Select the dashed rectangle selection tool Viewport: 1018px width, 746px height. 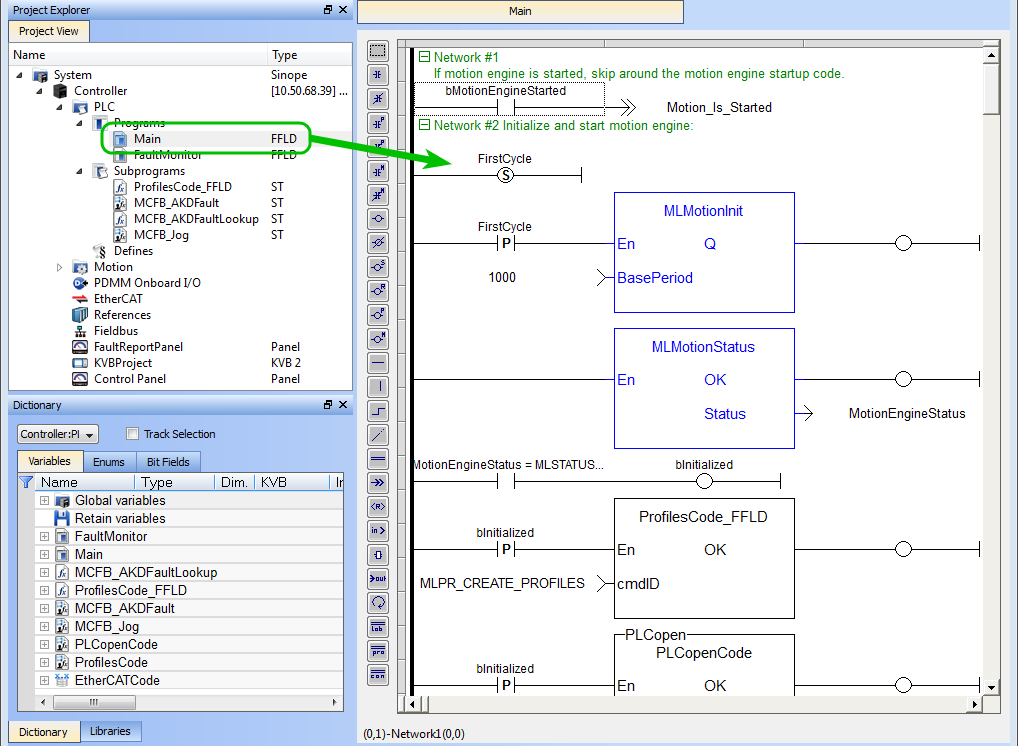pyautogui.click(x=378, y=51)
